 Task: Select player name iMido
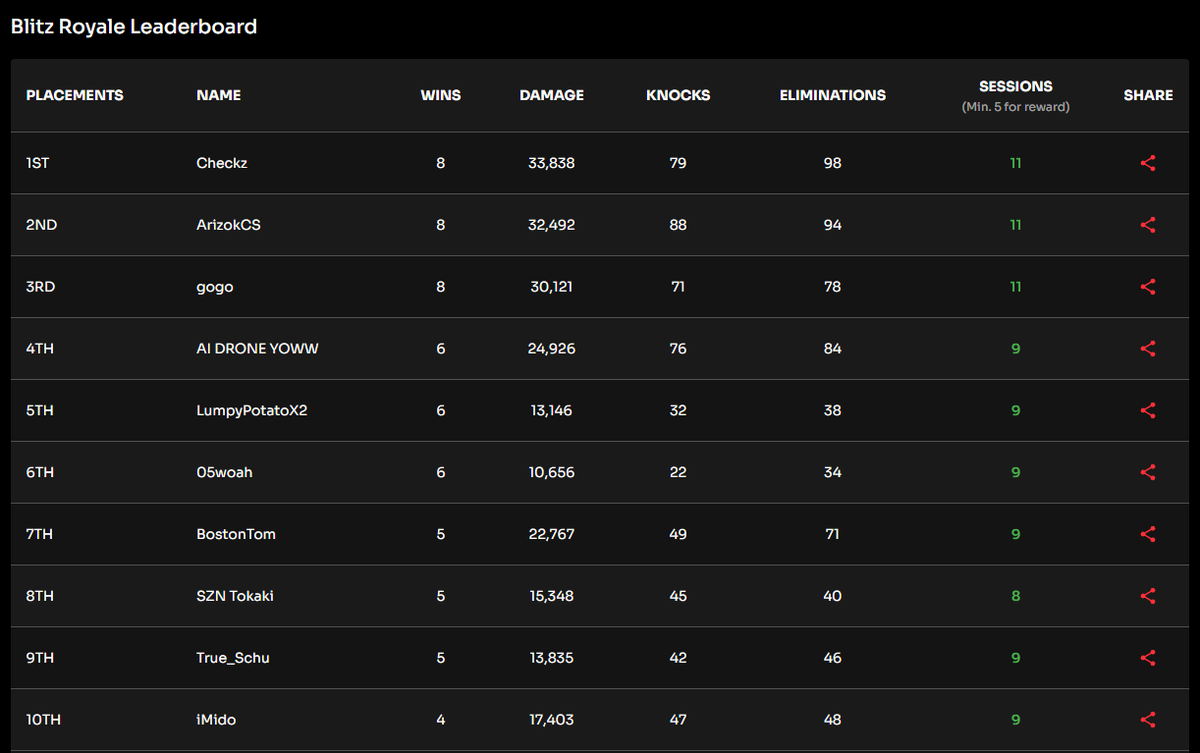(x=216, y=720)
